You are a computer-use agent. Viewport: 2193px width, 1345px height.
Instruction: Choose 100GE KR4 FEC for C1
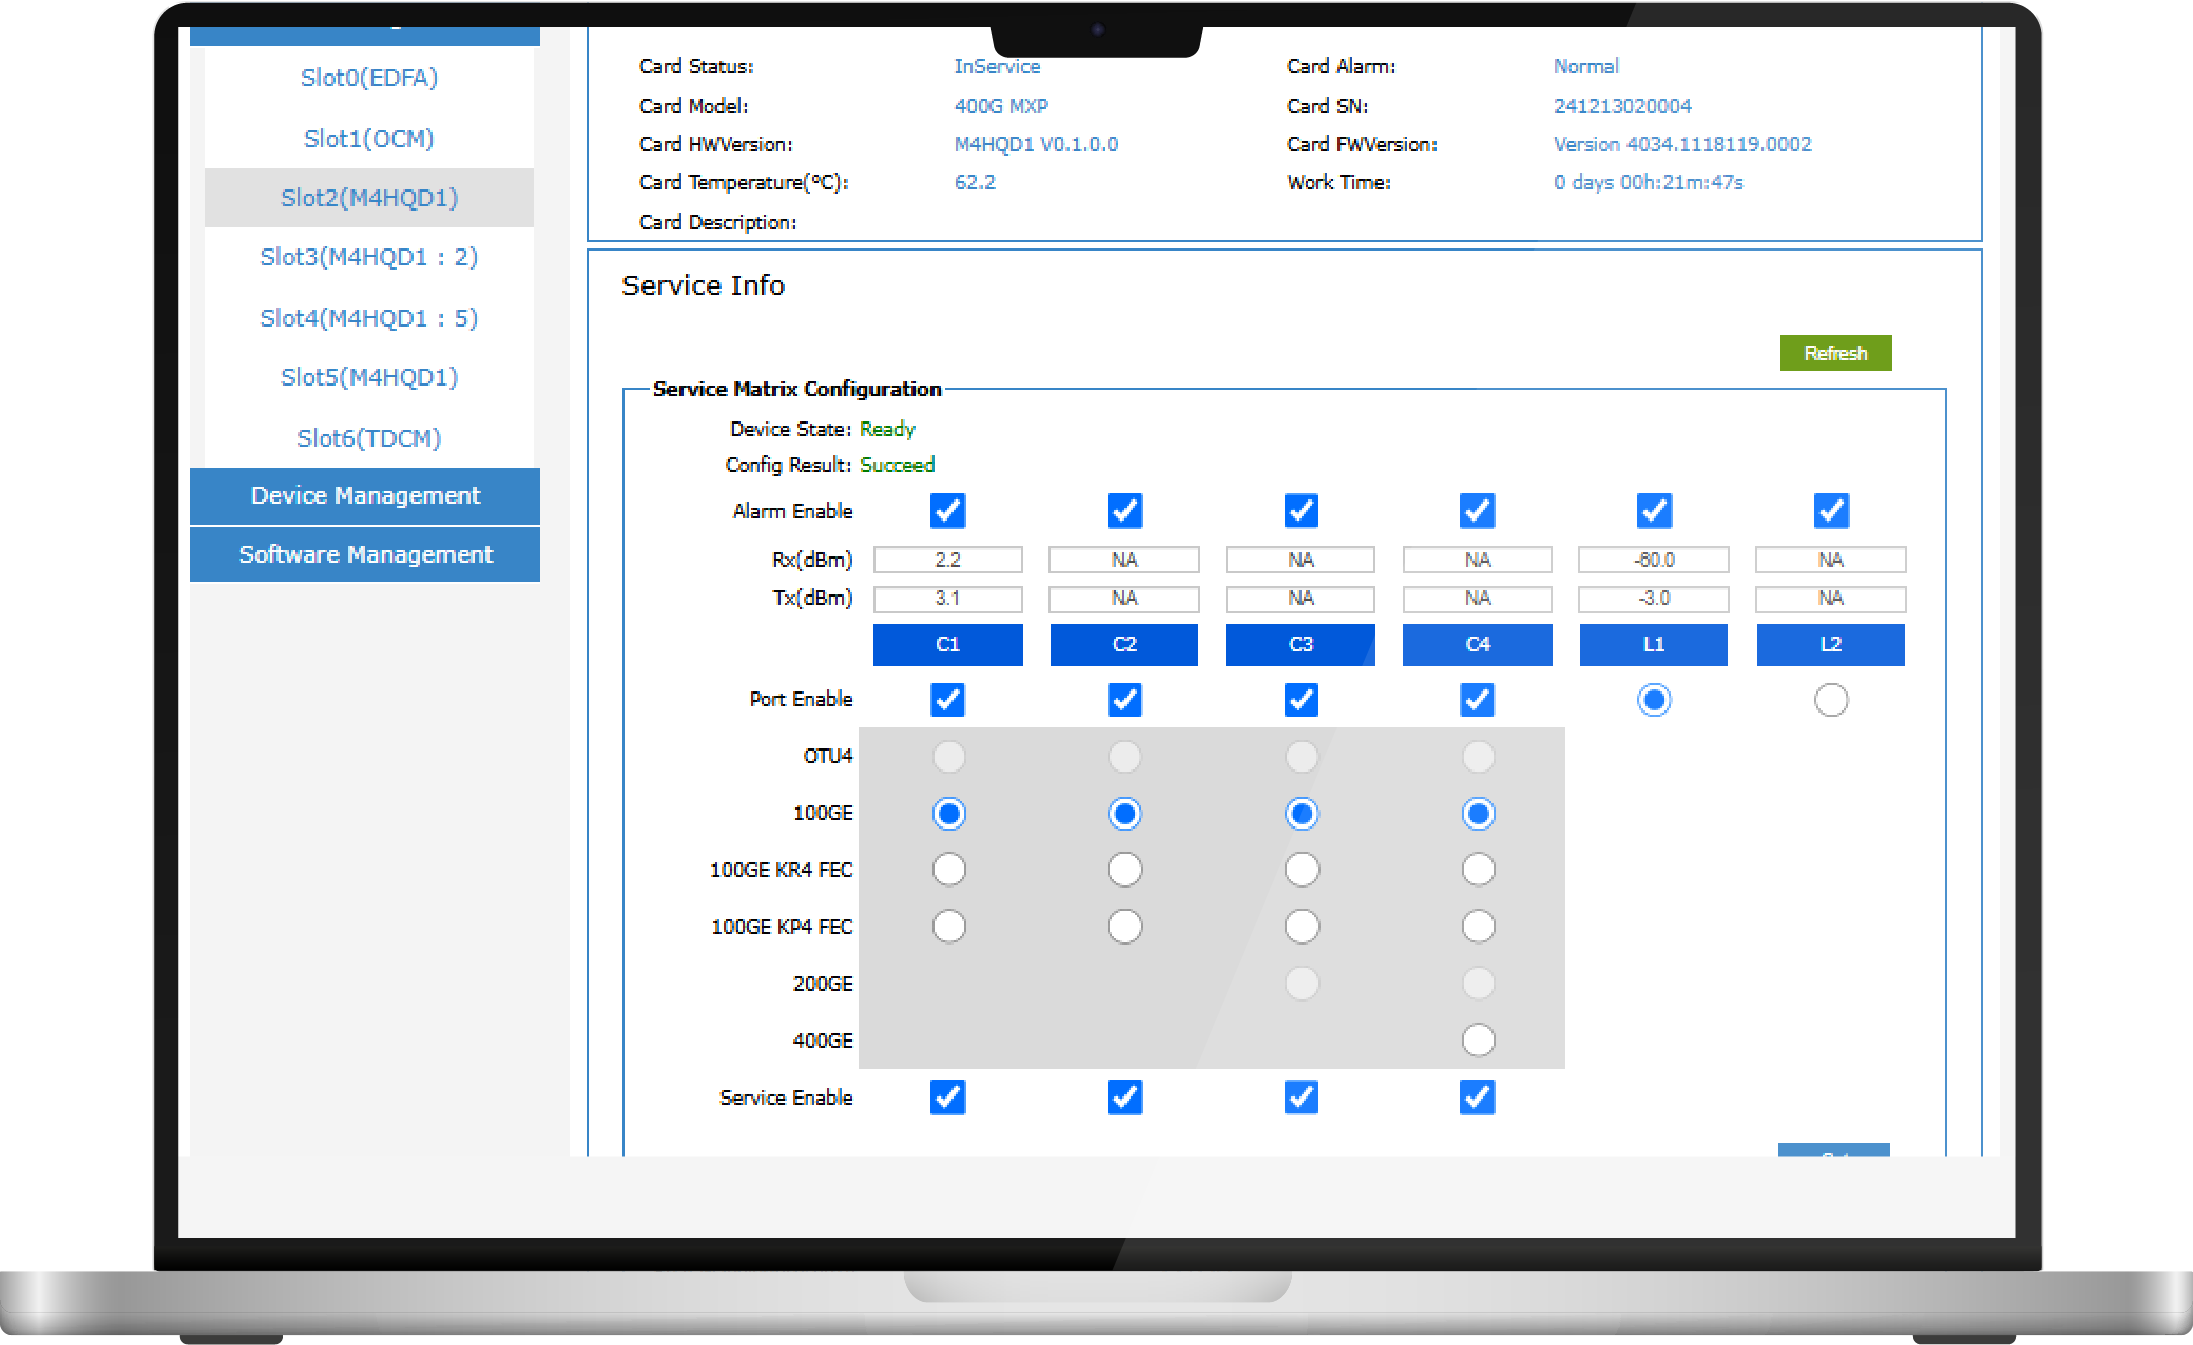(x=948, y=869)
